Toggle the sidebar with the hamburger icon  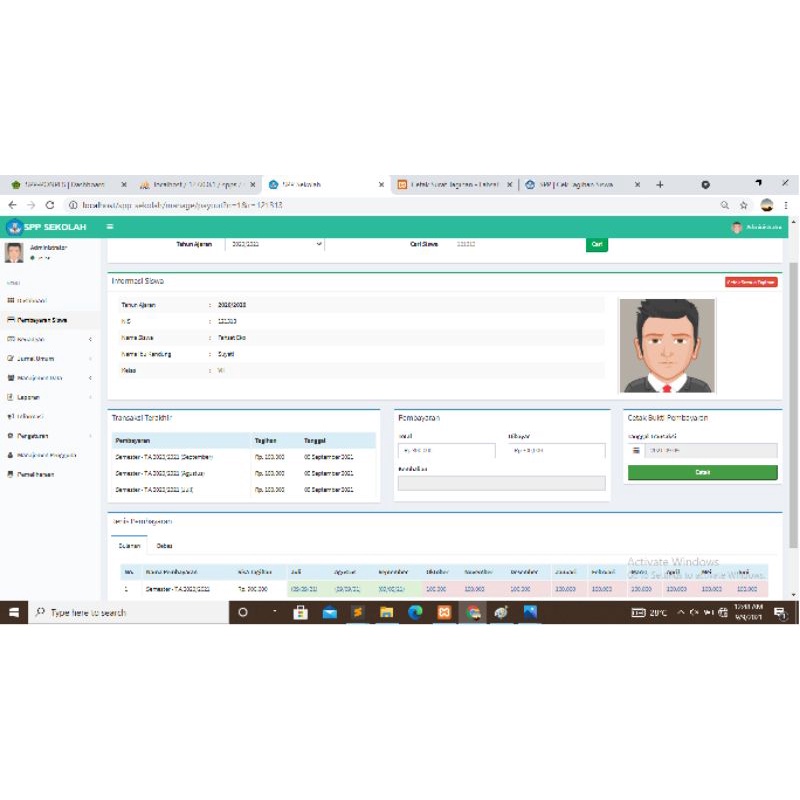coord(110,227)
